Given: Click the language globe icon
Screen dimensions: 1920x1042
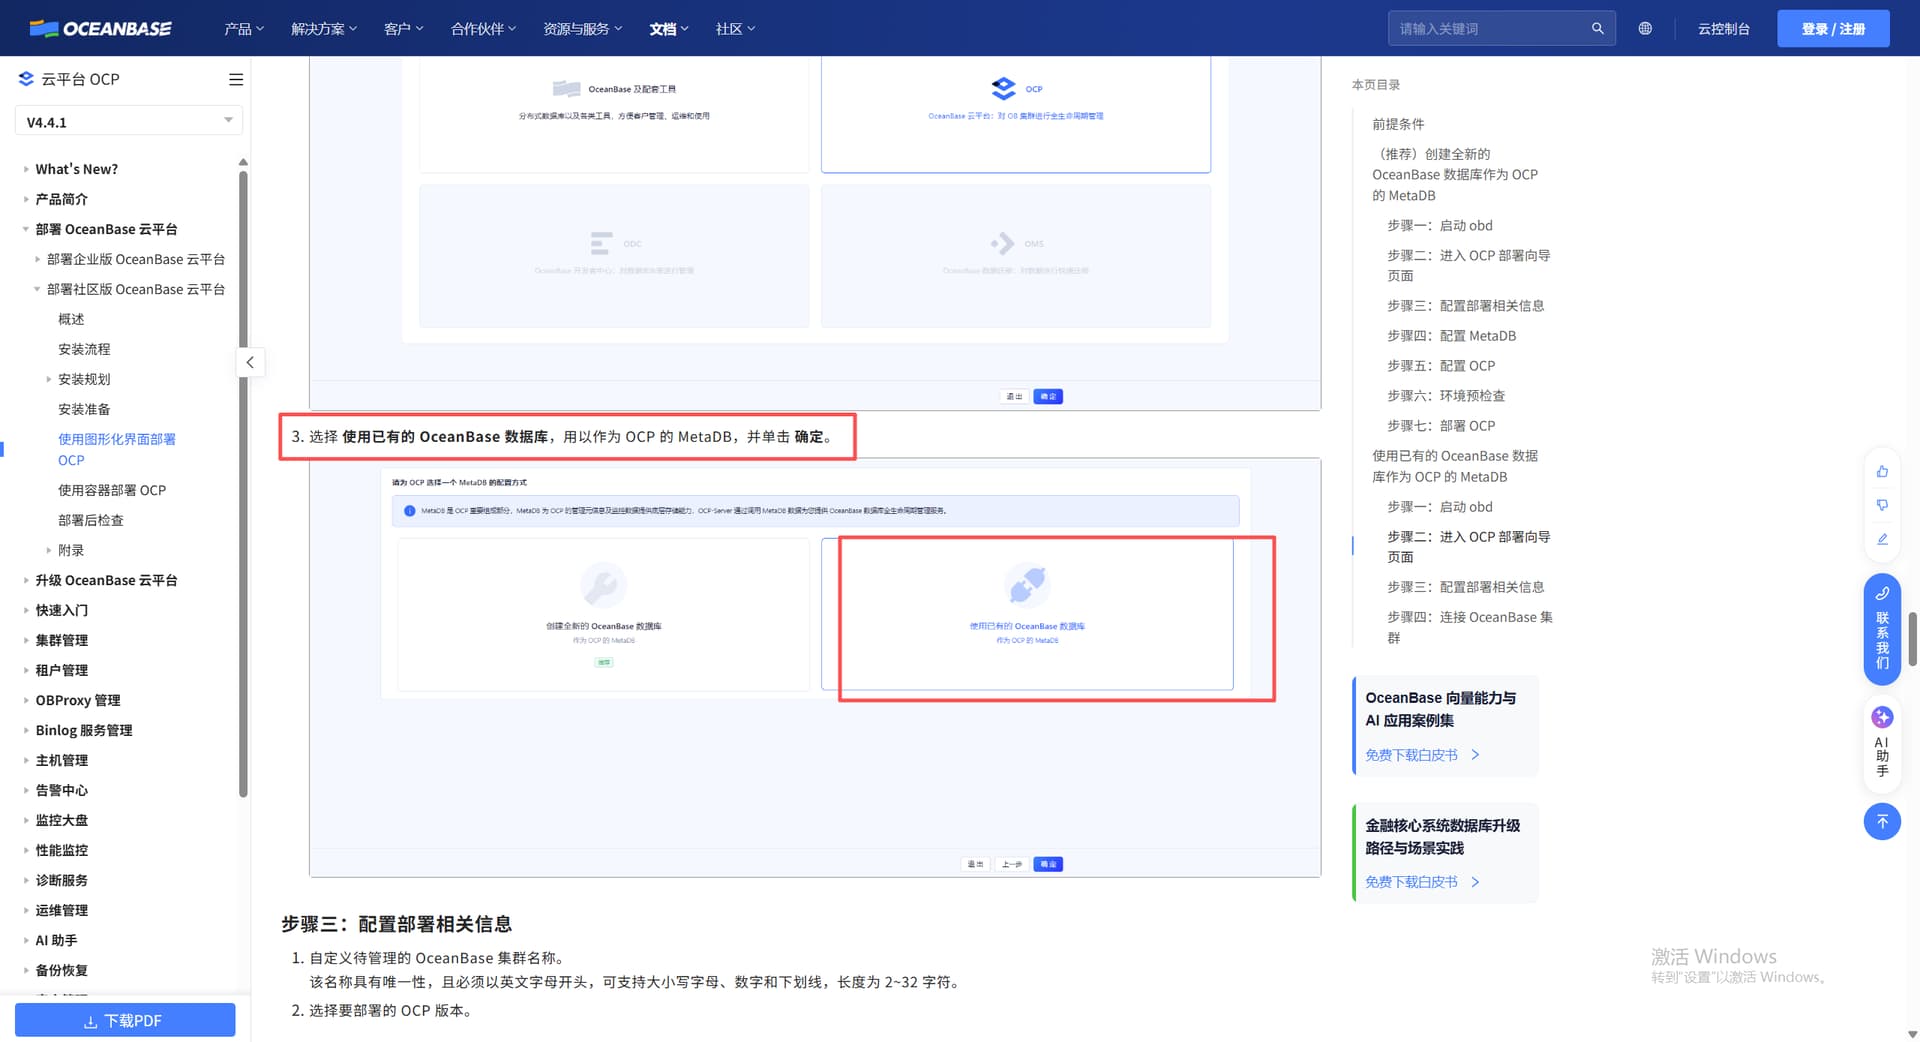Looking at the screenshot, I should coord(1645,28).
